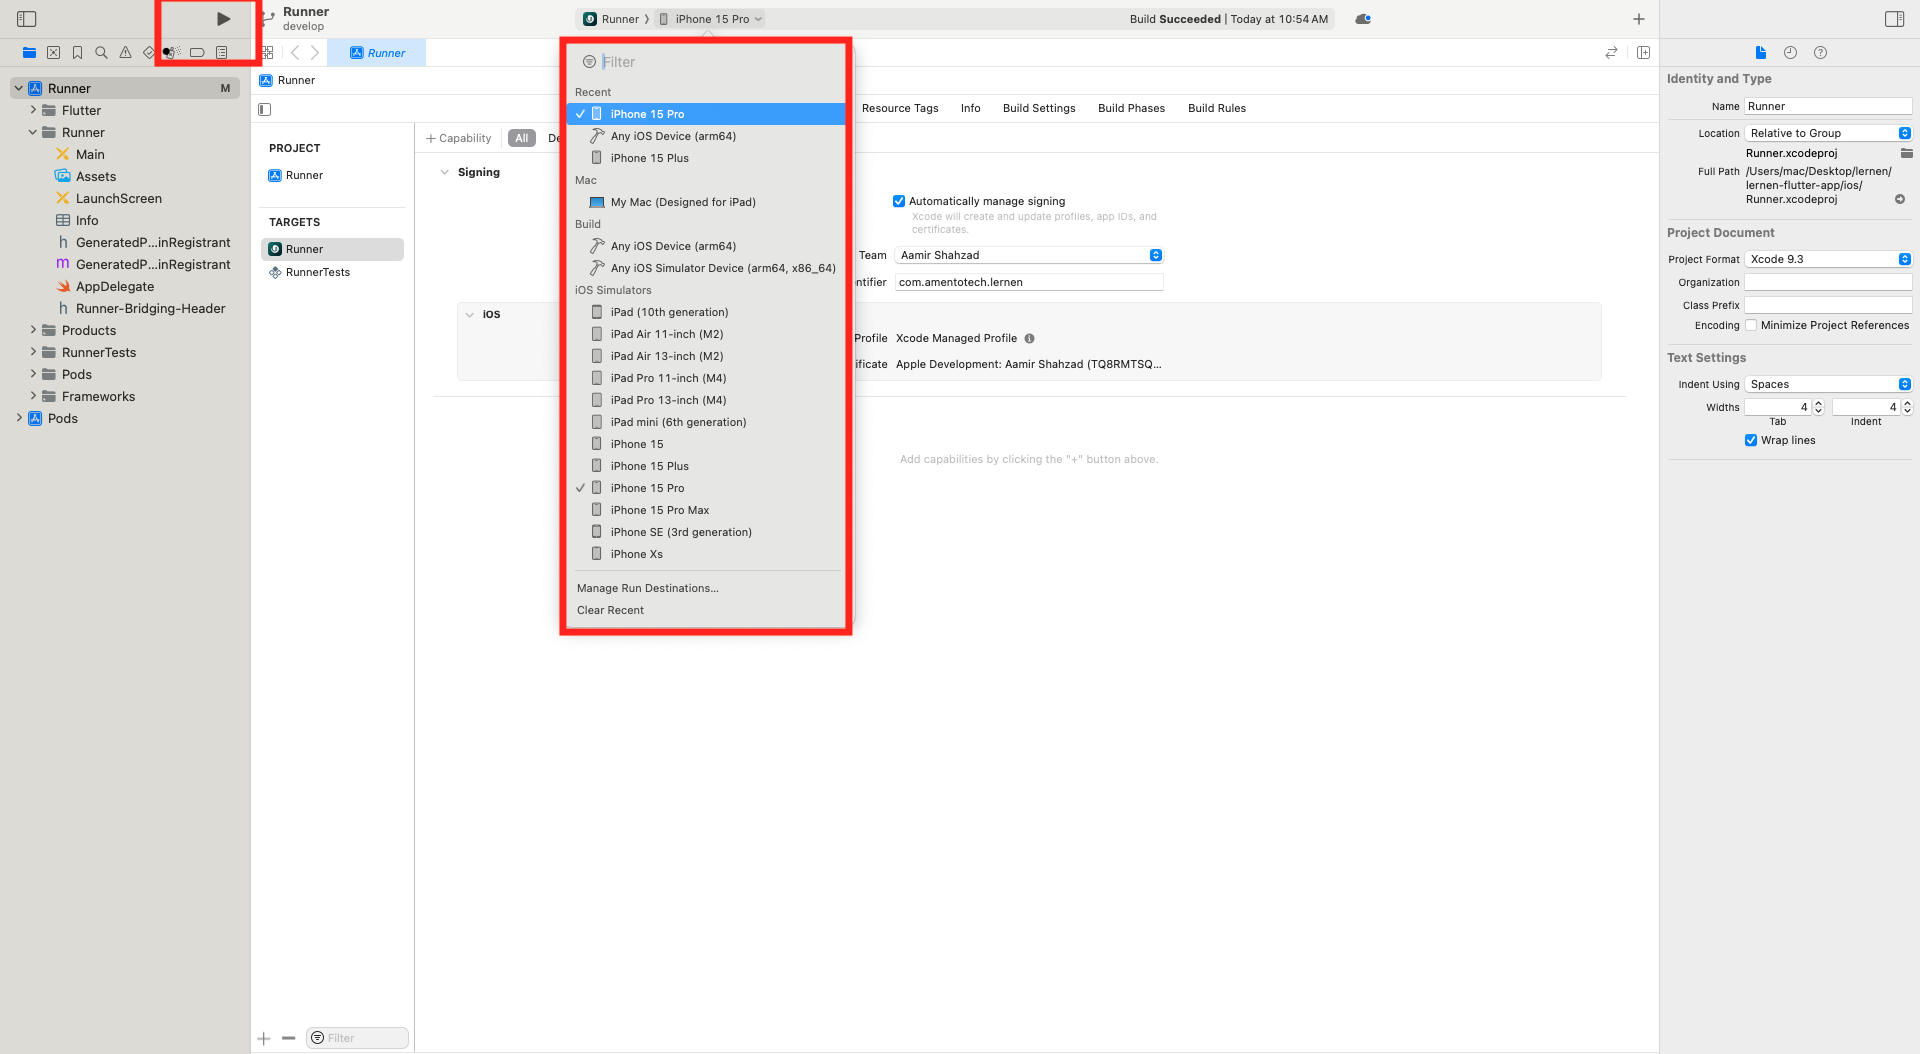Choose iPhone SE (3rd generation) simulator
The height and width of the screenshot is (1054, 1920).
click(x=706, y=532)
